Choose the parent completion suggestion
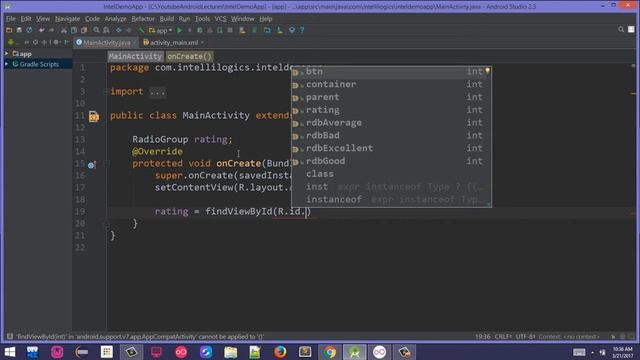 coord(391,97)
